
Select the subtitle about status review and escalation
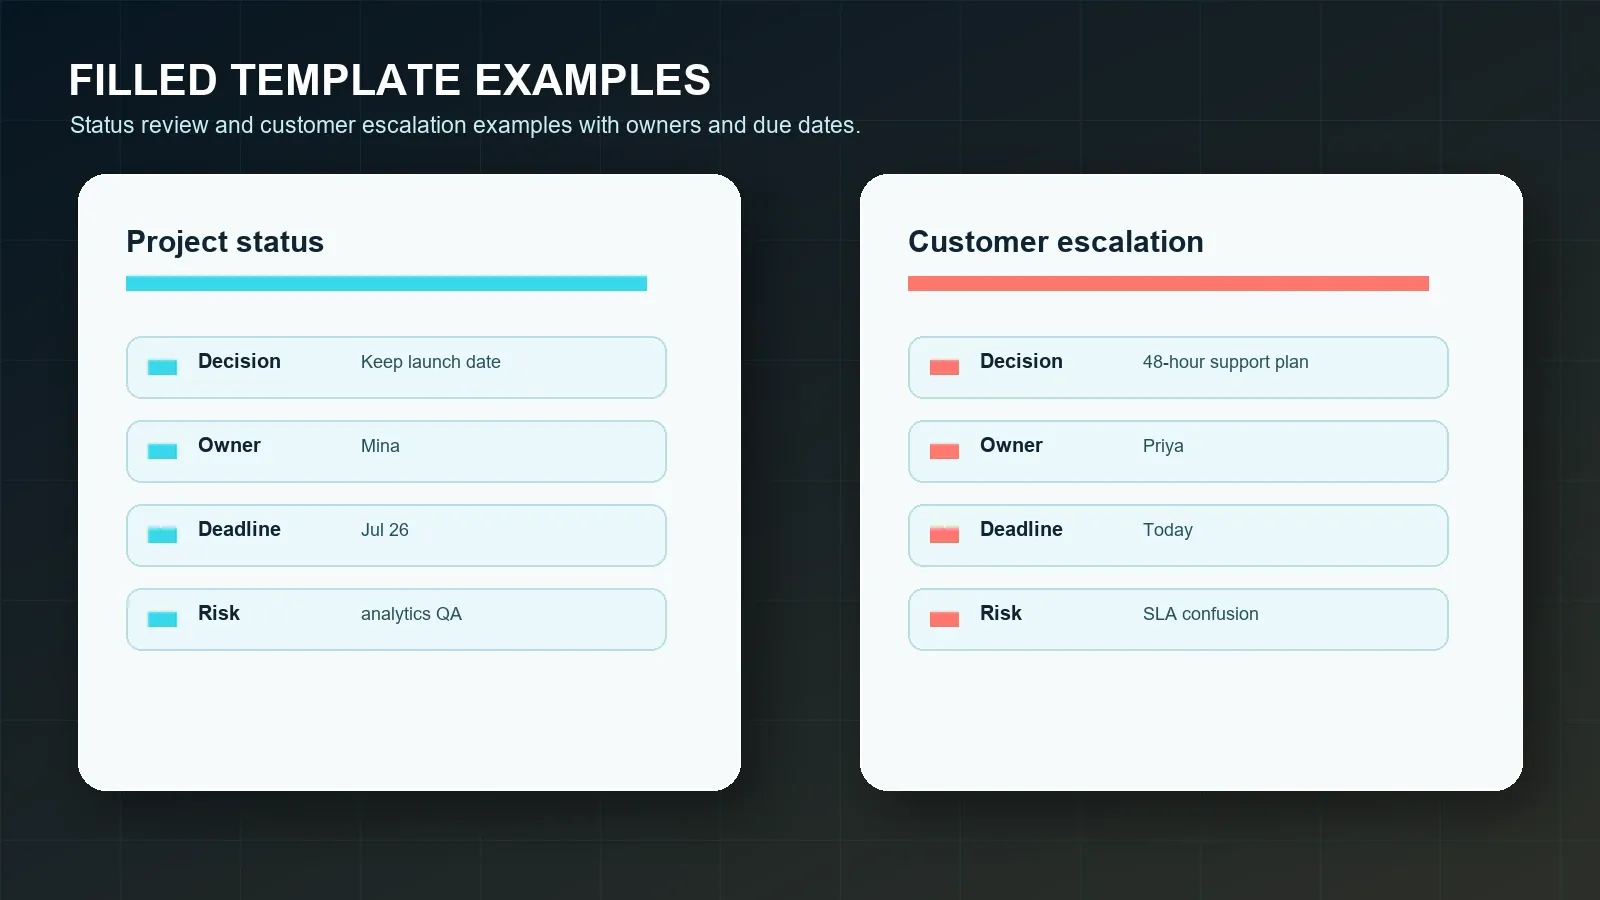465,126
